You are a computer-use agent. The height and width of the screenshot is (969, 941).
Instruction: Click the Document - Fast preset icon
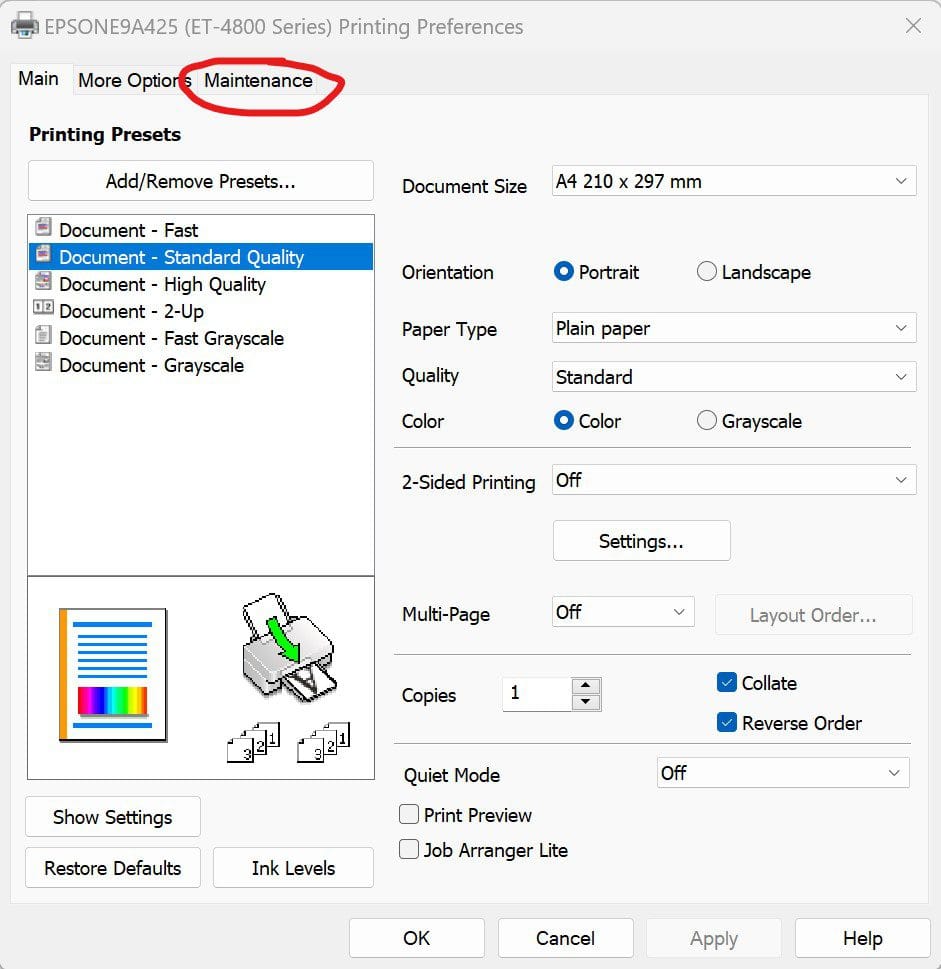coord(43,227)
